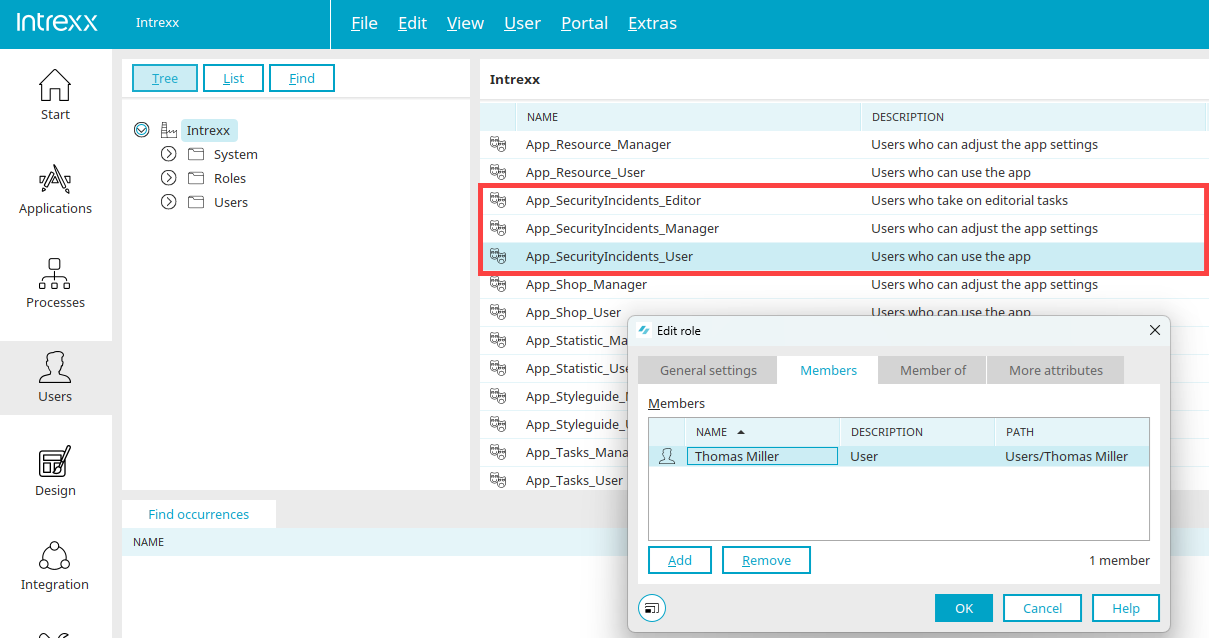
Task: Confirm dialog with OK
Action: click(x=964, y=608)
